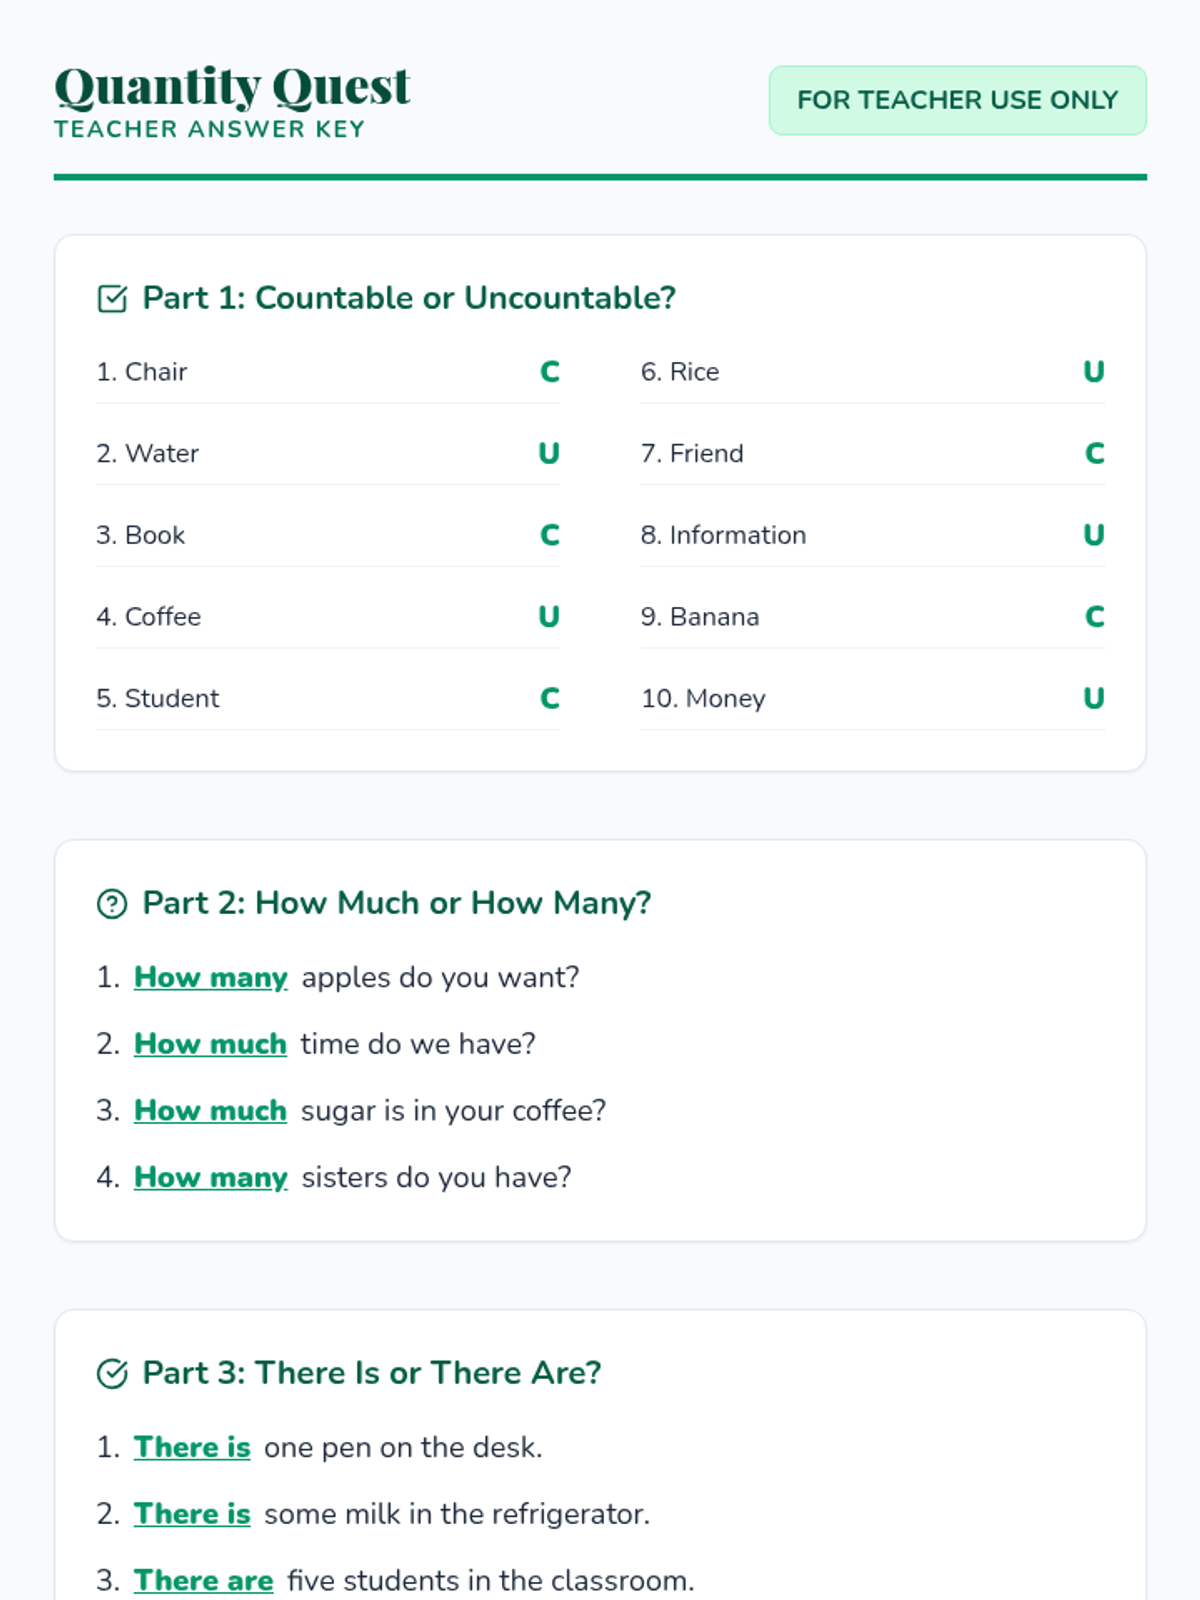
Task: Click the 'There are' answer before five students
Action: (x=204, y=1580)
